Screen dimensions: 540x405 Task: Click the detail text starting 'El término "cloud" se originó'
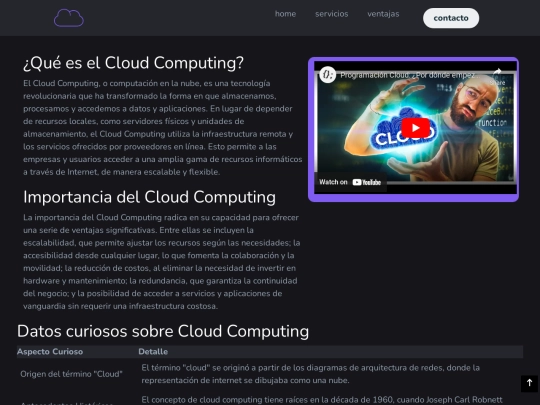coord(310,374)
